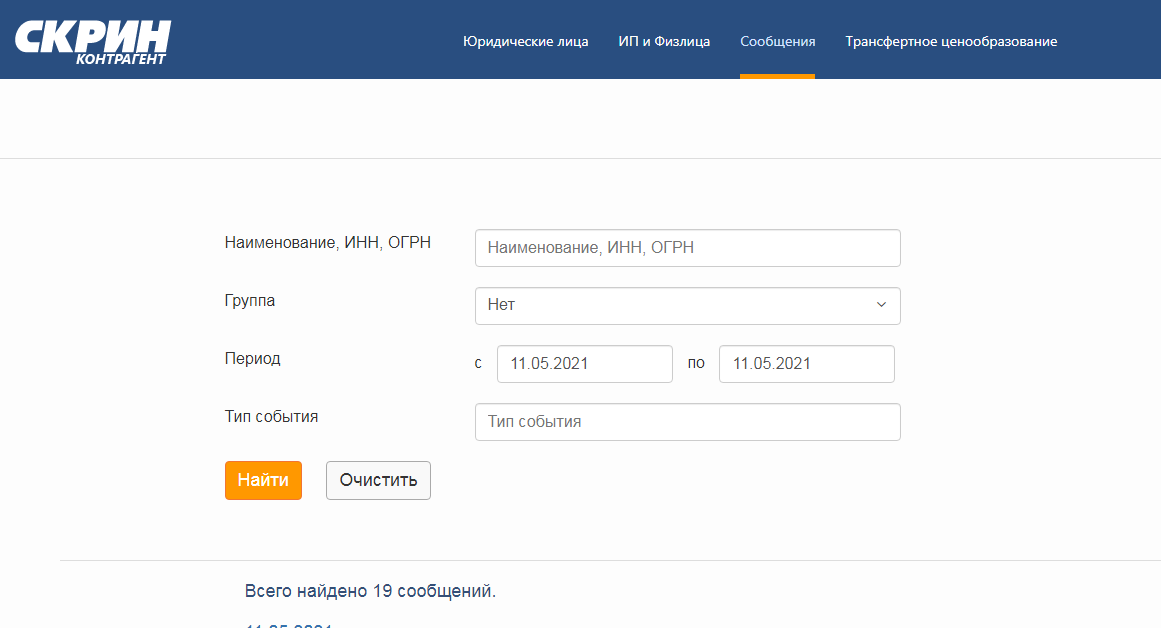Click the Период label text
This screenshot has width=1161, height=628.
pyautogui.click(x=253, y=358)
